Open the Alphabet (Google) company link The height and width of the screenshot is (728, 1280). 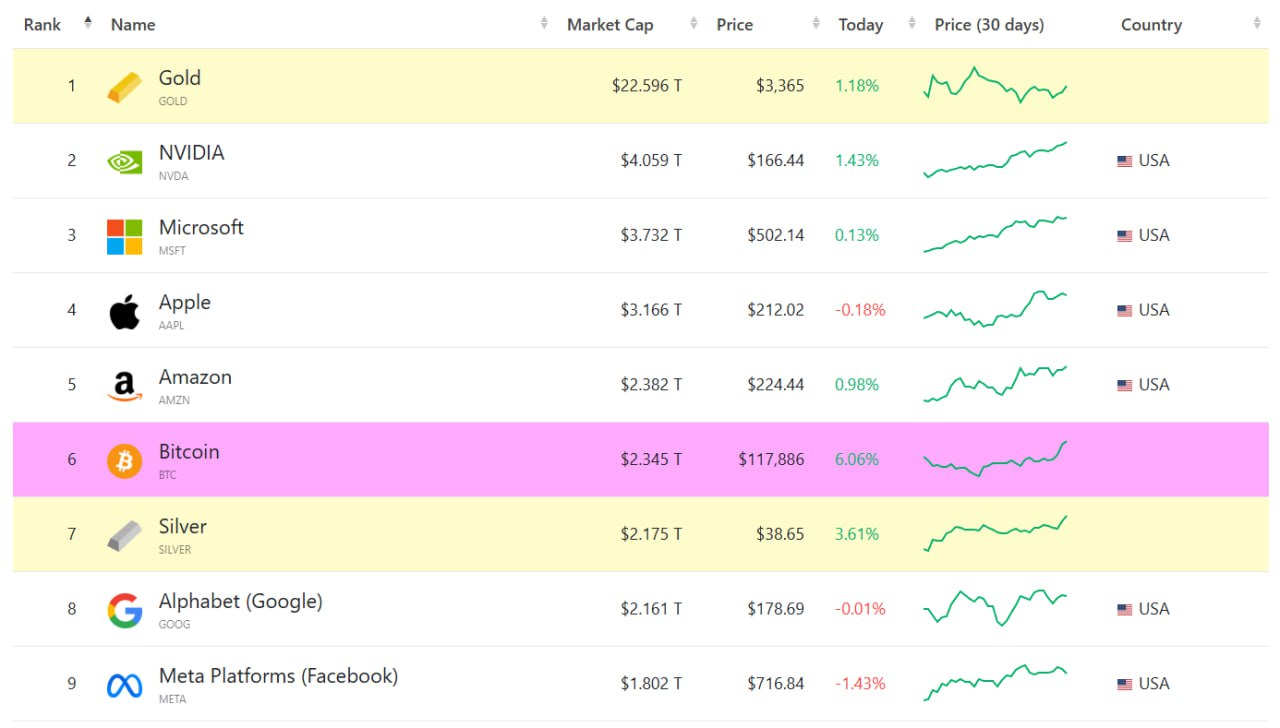point(241,602)
